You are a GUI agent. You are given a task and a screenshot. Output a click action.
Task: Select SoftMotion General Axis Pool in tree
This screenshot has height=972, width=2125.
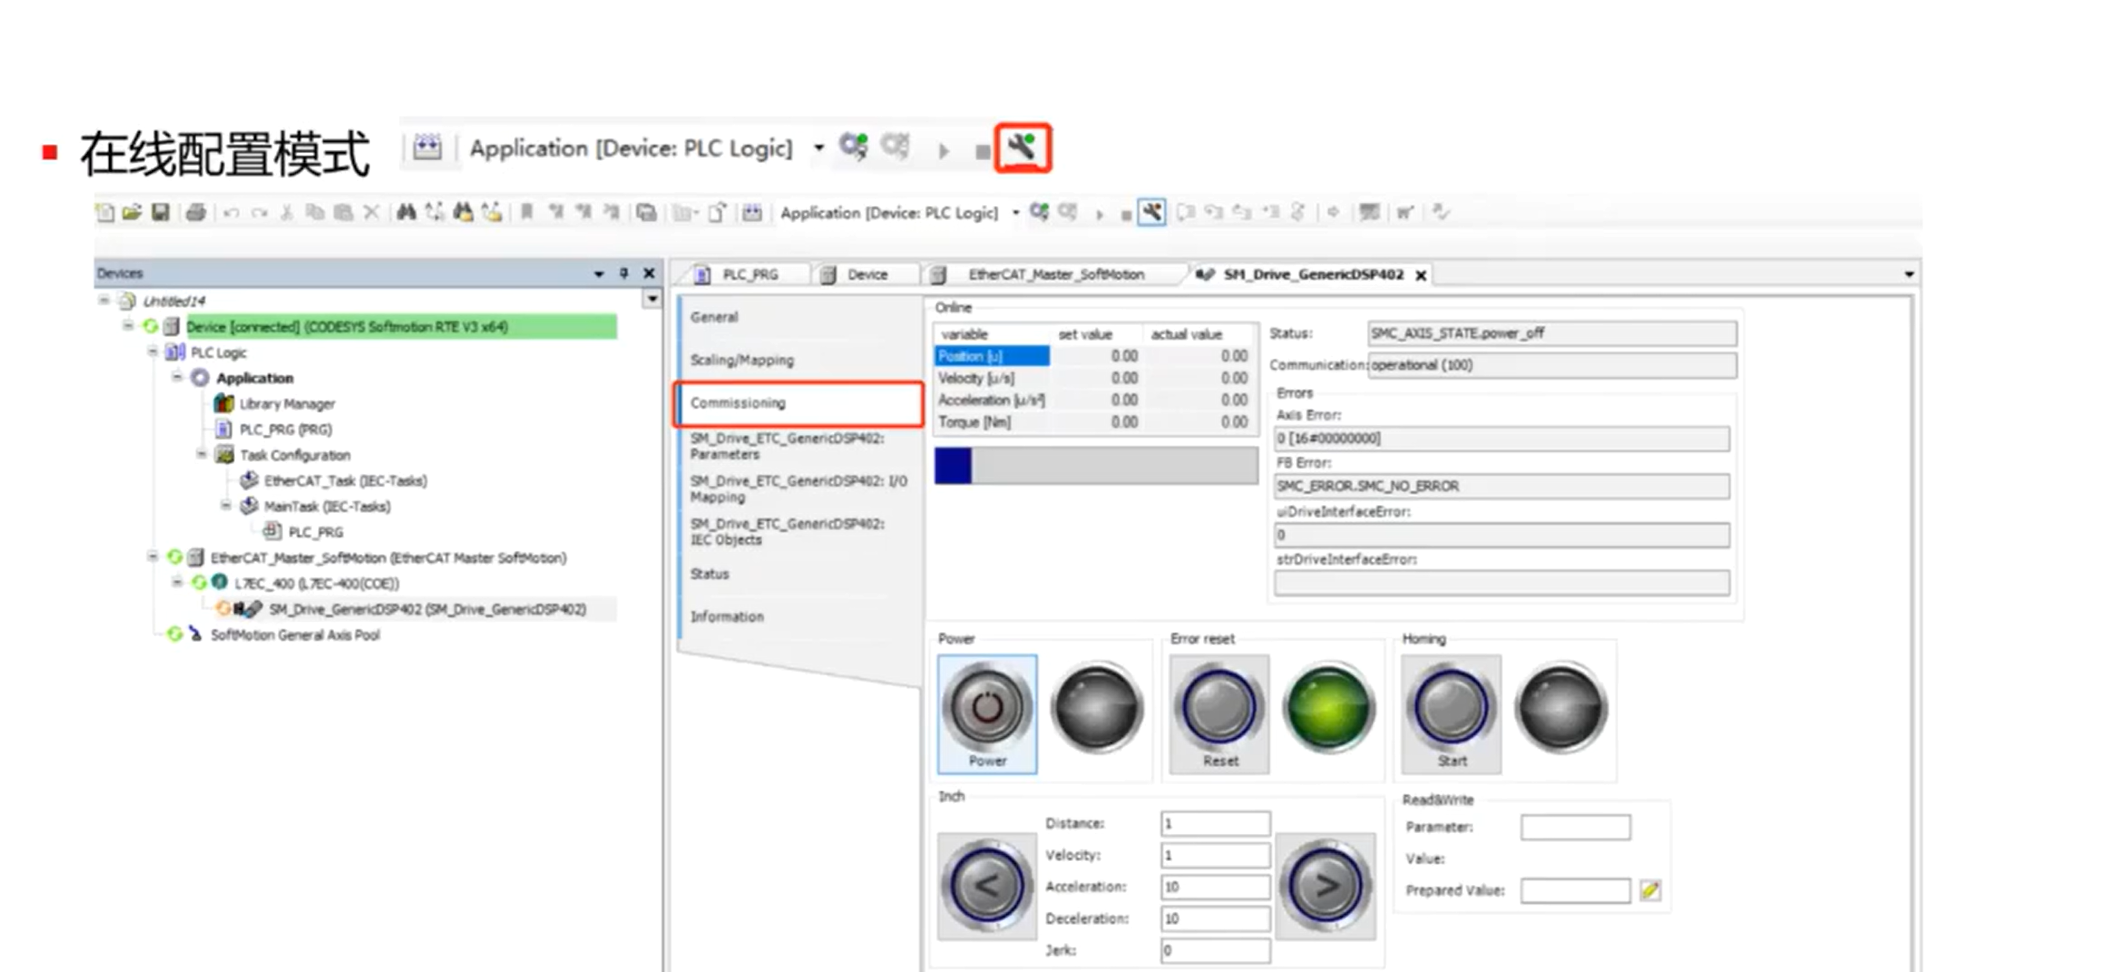tap(295, 634)
